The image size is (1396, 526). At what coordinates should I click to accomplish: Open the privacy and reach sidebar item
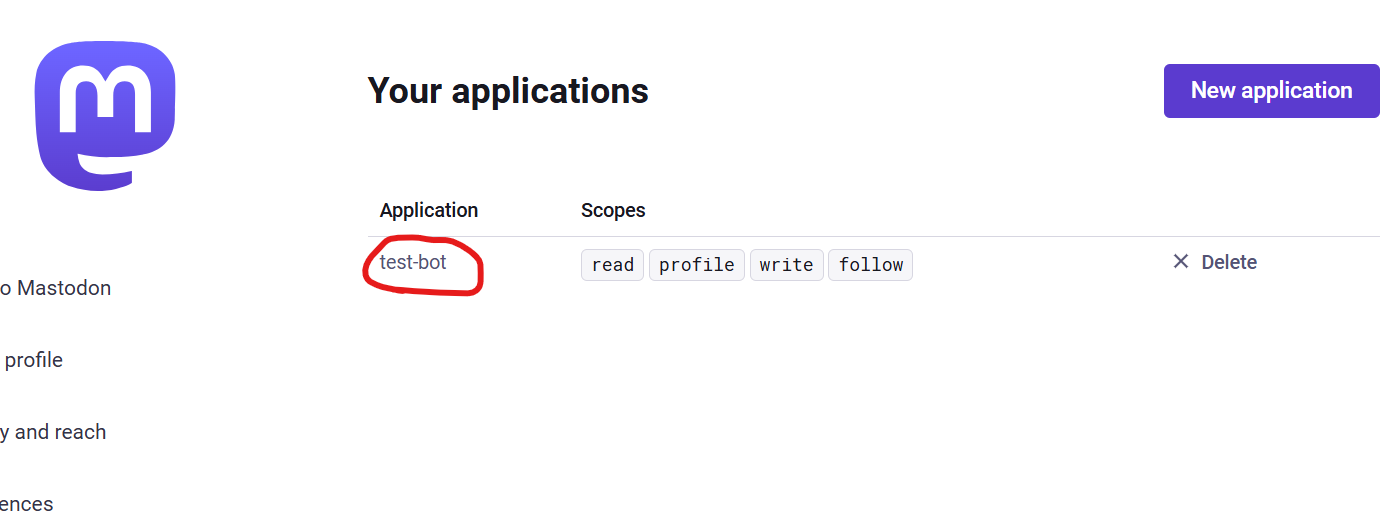(55, 432)
